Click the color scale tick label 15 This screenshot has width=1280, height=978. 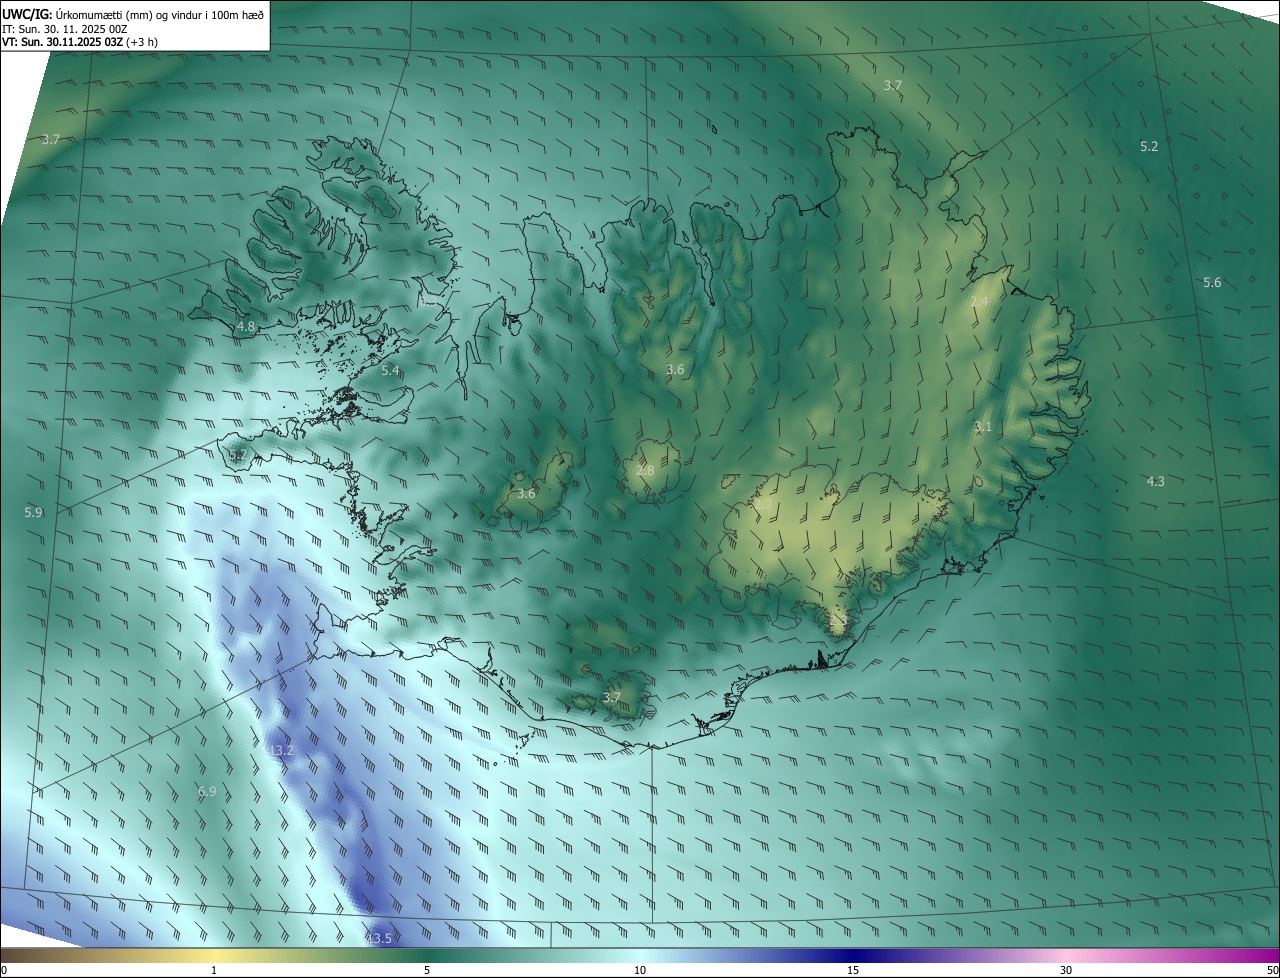[x=853, y=970]
